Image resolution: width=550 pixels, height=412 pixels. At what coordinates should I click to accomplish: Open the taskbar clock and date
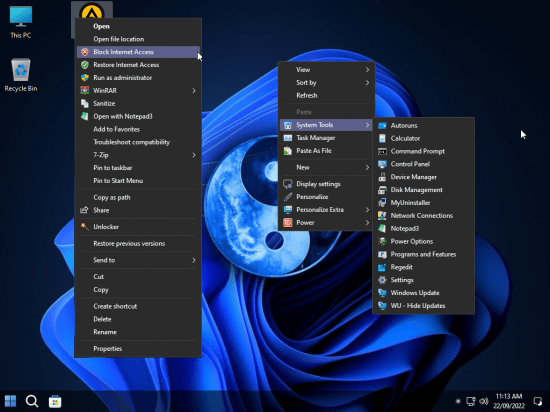[509, 401]
